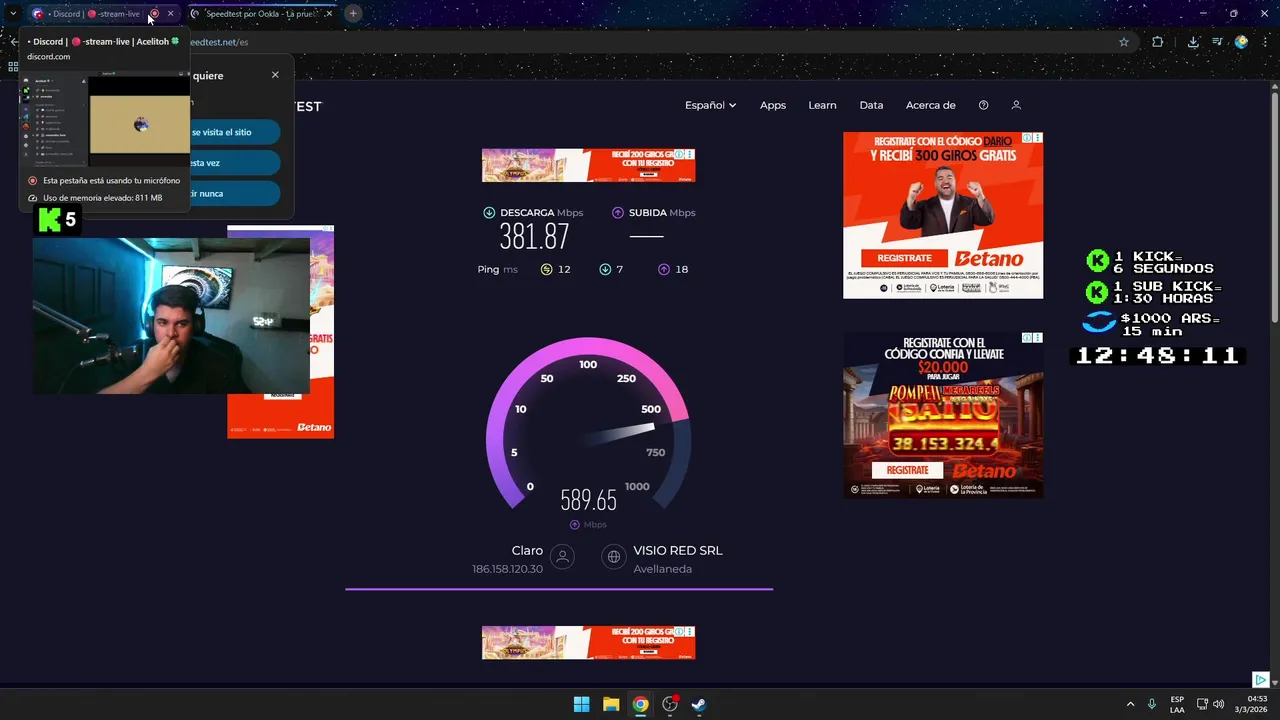Click the 186.158.120.30 IP address
The image size is (1280, 720).
tap(507, 569)
